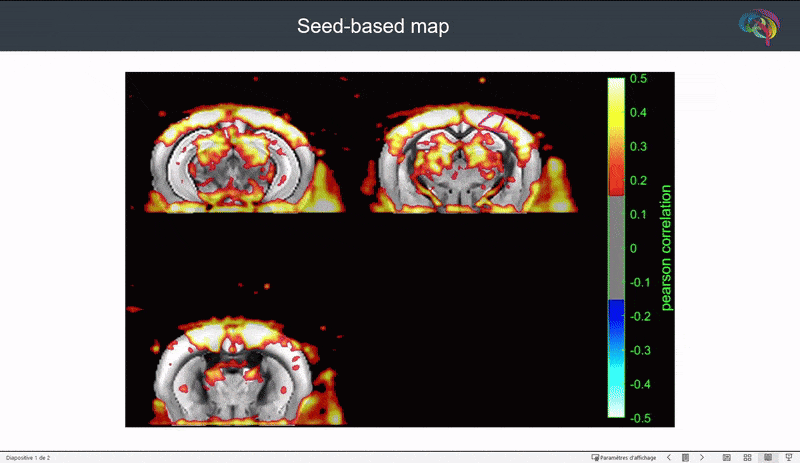Start slideshow from status bar icon
This screenshot has width=800, height=463.
tap(787, 457)
